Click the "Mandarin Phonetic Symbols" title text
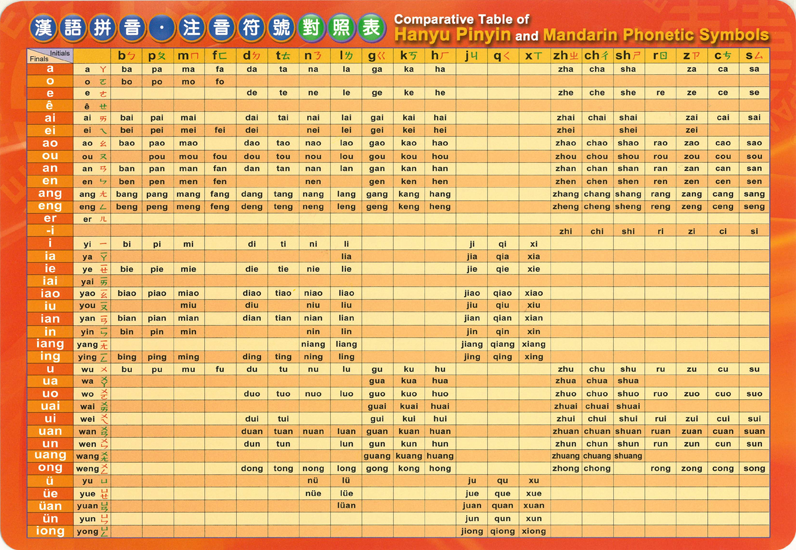The image size is (796, 550). (x=656, y=35)
